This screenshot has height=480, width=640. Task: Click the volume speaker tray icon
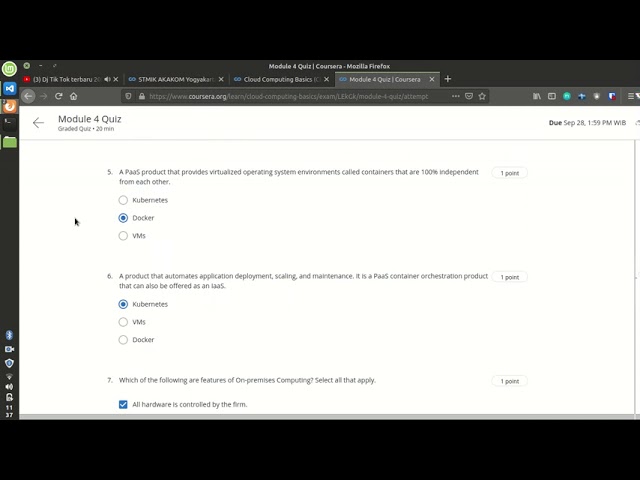[x=9, y=386]
